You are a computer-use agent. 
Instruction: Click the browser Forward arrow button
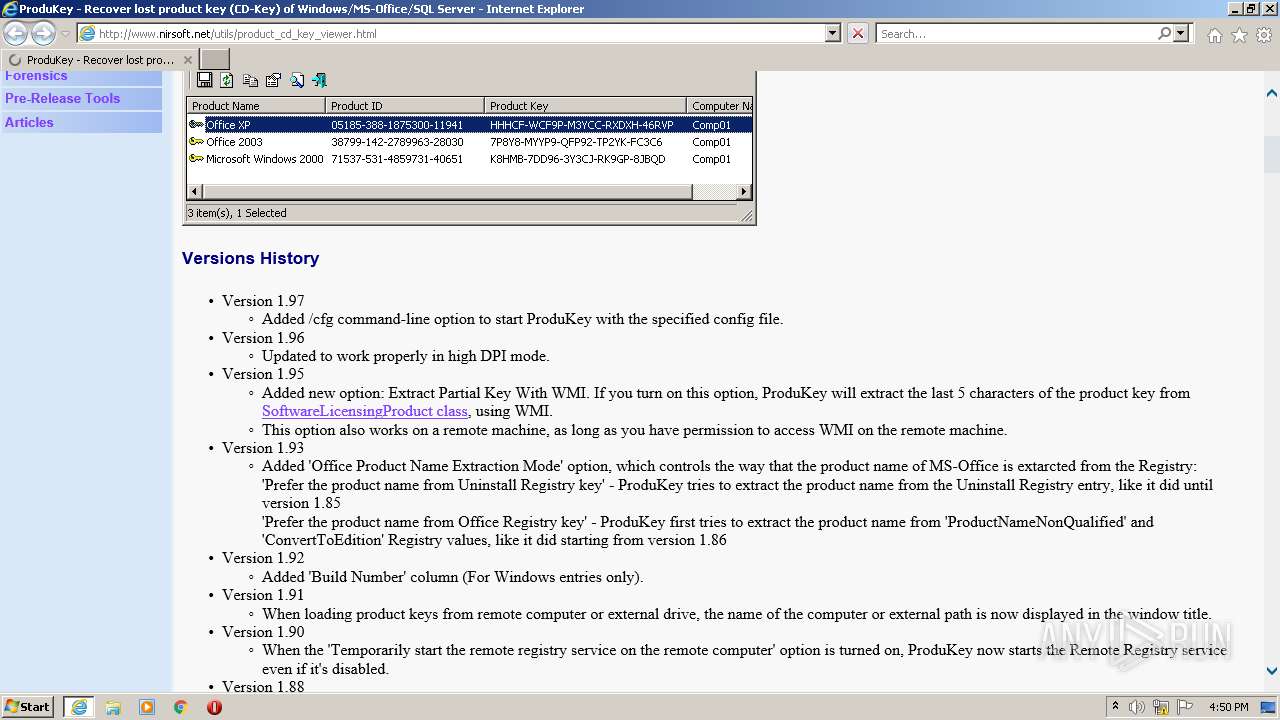(43, 34)
